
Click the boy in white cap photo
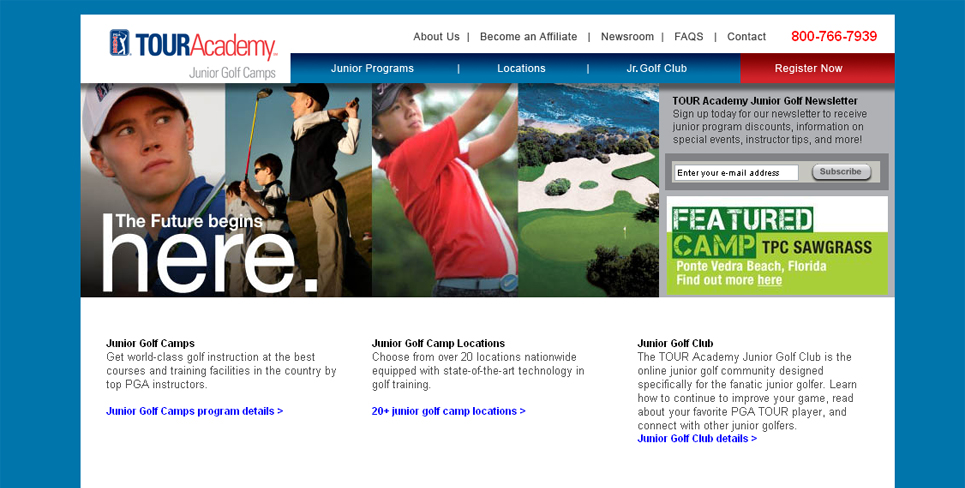coord(153,190)
